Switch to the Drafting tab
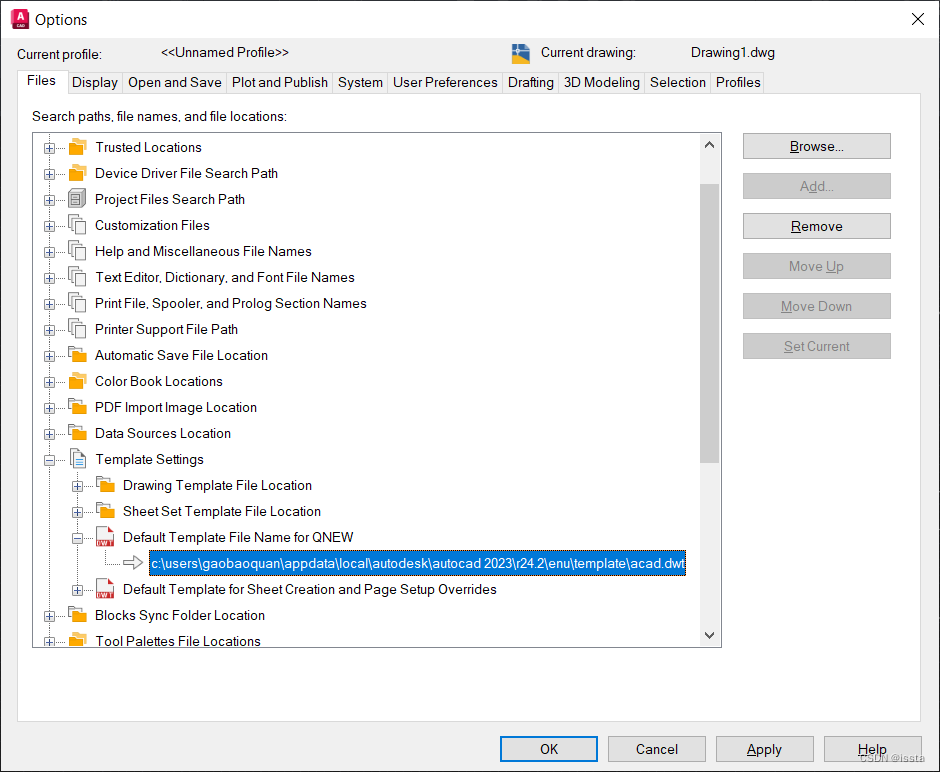Viewport: 940px width, 772px height. pyautogui.click(x=531, y=82)
